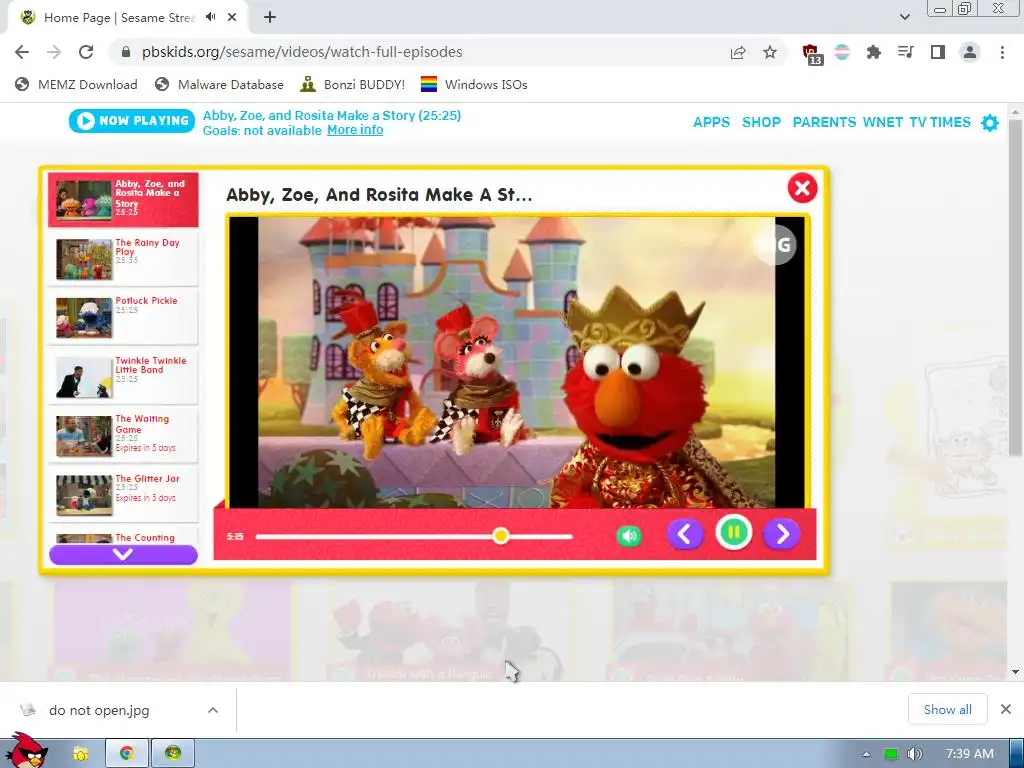Open Windows ISOs bookmark

pos(474,84)
